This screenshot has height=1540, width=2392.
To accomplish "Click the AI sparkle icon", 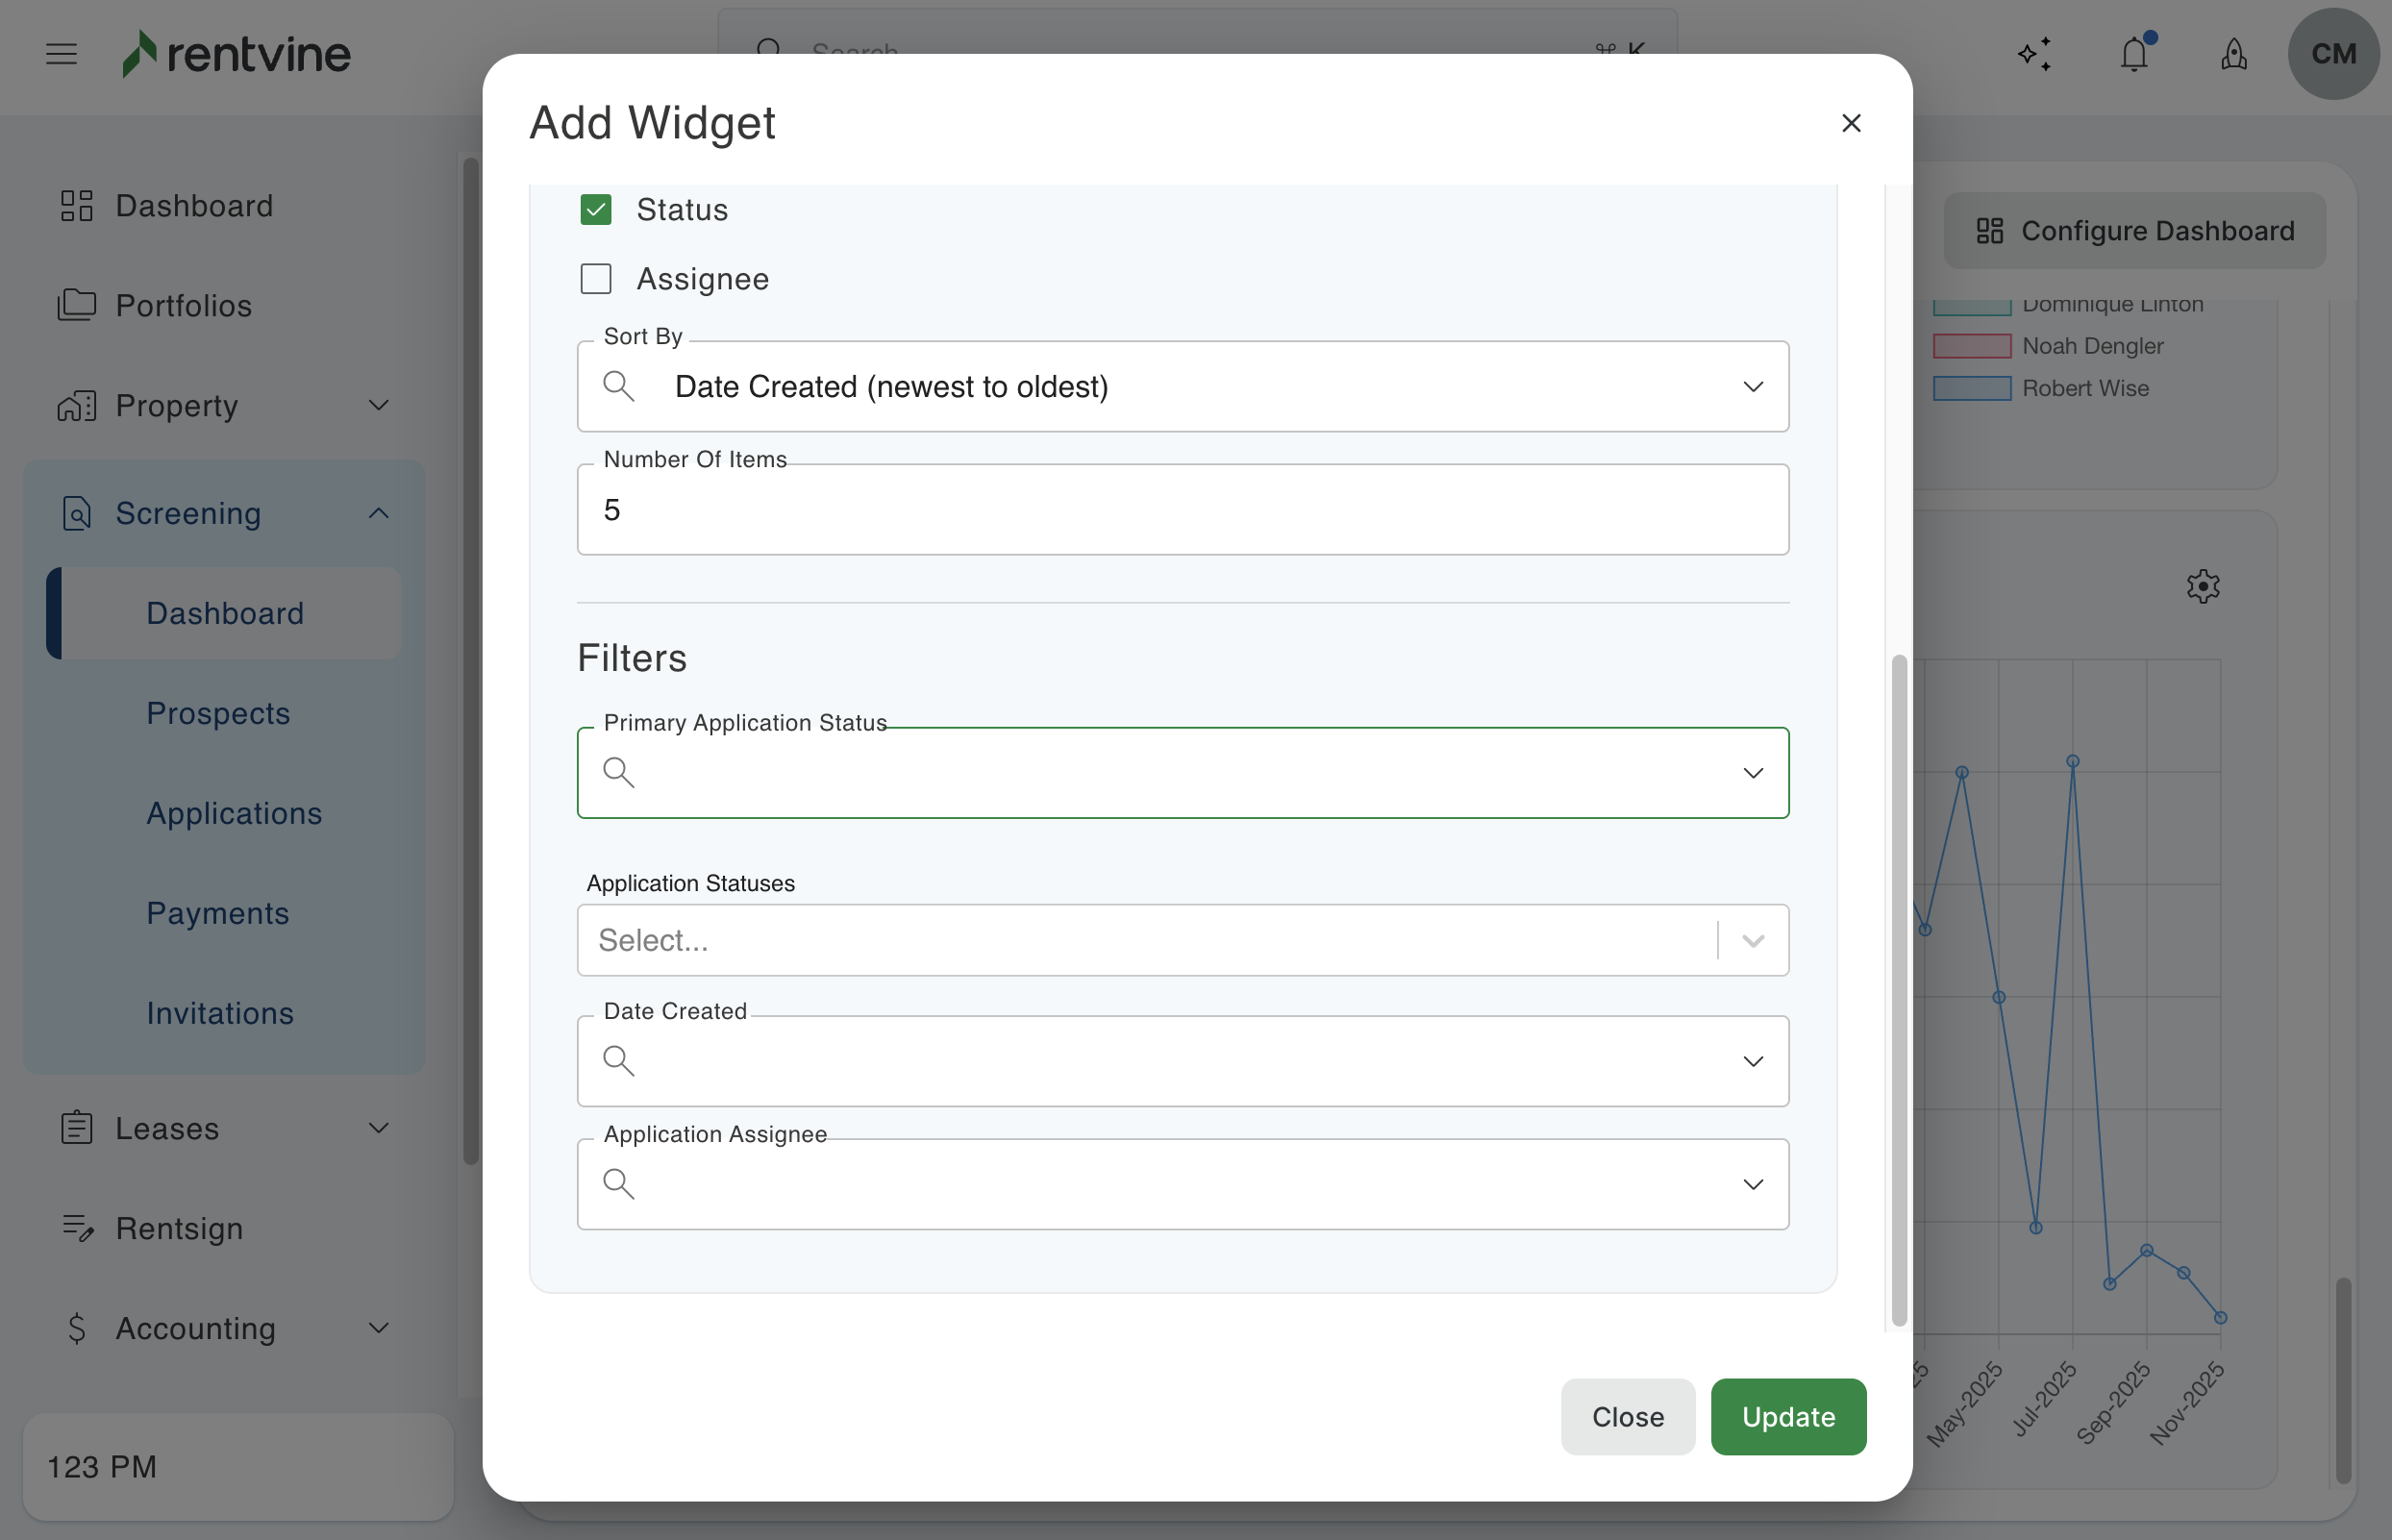I will coord(2035,54).
